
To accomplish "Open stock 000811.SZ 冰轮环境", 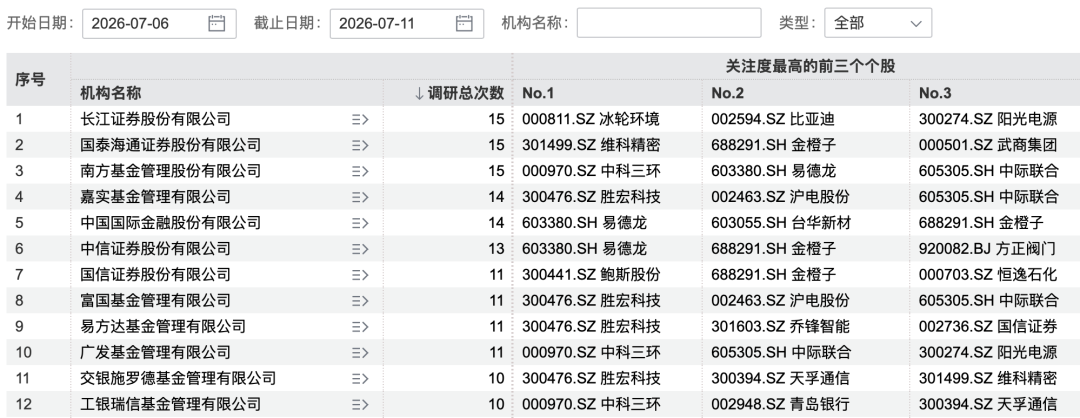I will tap(591, 119).
